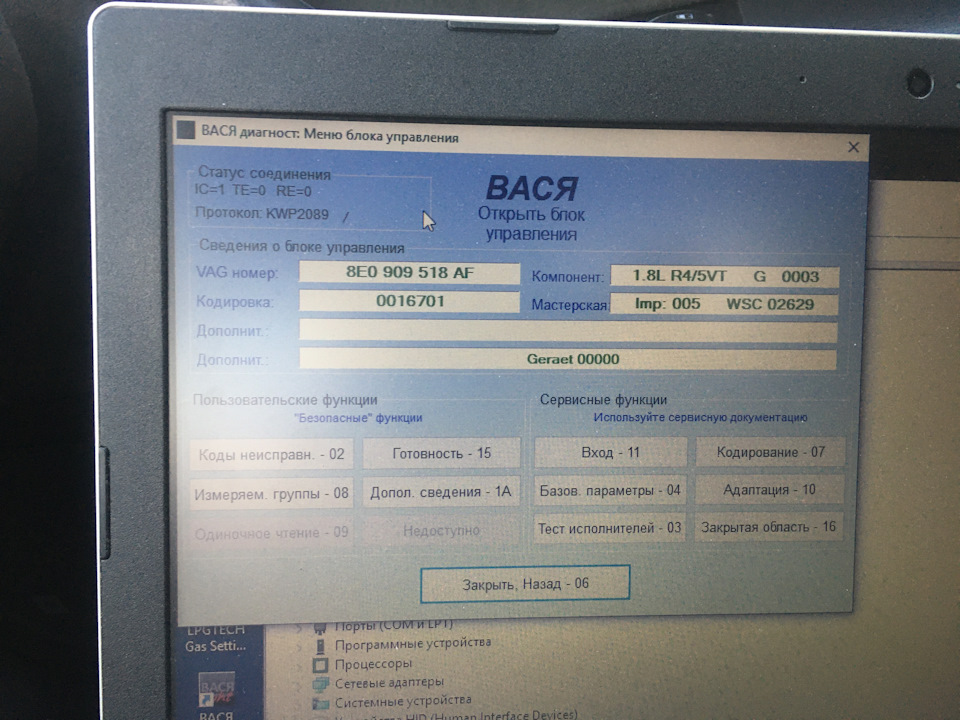Image resolution: width=960 pixels, height=720 pixels.
Task: Select Сетевые адаптеры in Device Manager tree
Action: tap(389, 682)
